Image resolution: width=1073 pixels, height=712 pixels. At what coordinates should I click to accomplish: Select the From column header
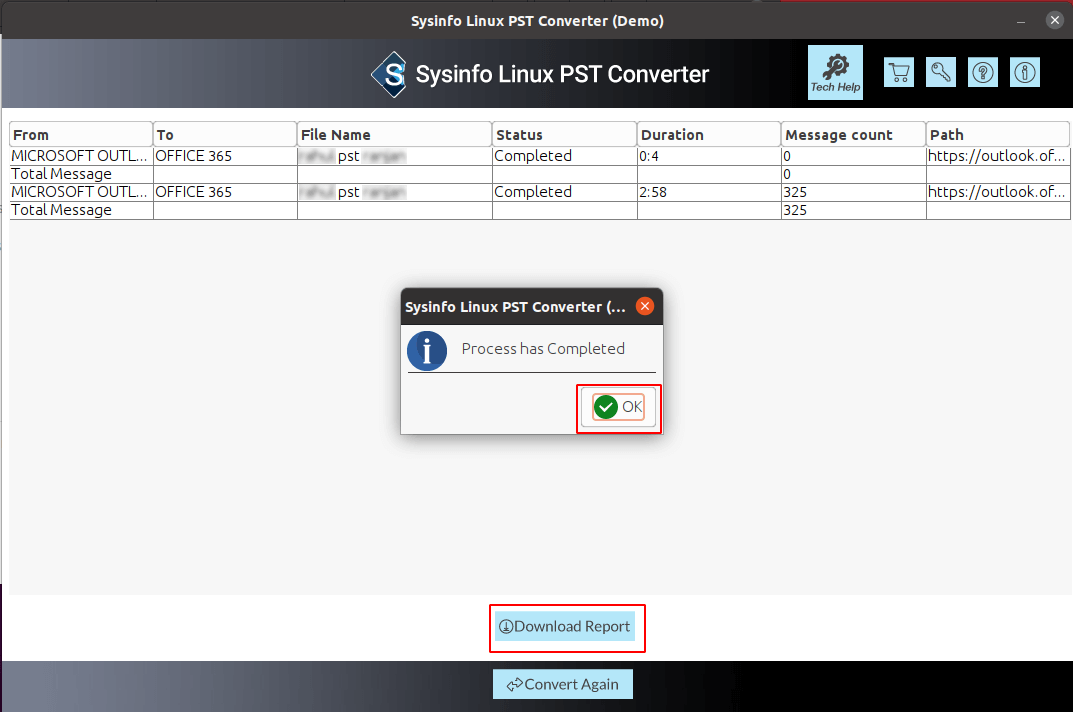[x=81, y=134]
